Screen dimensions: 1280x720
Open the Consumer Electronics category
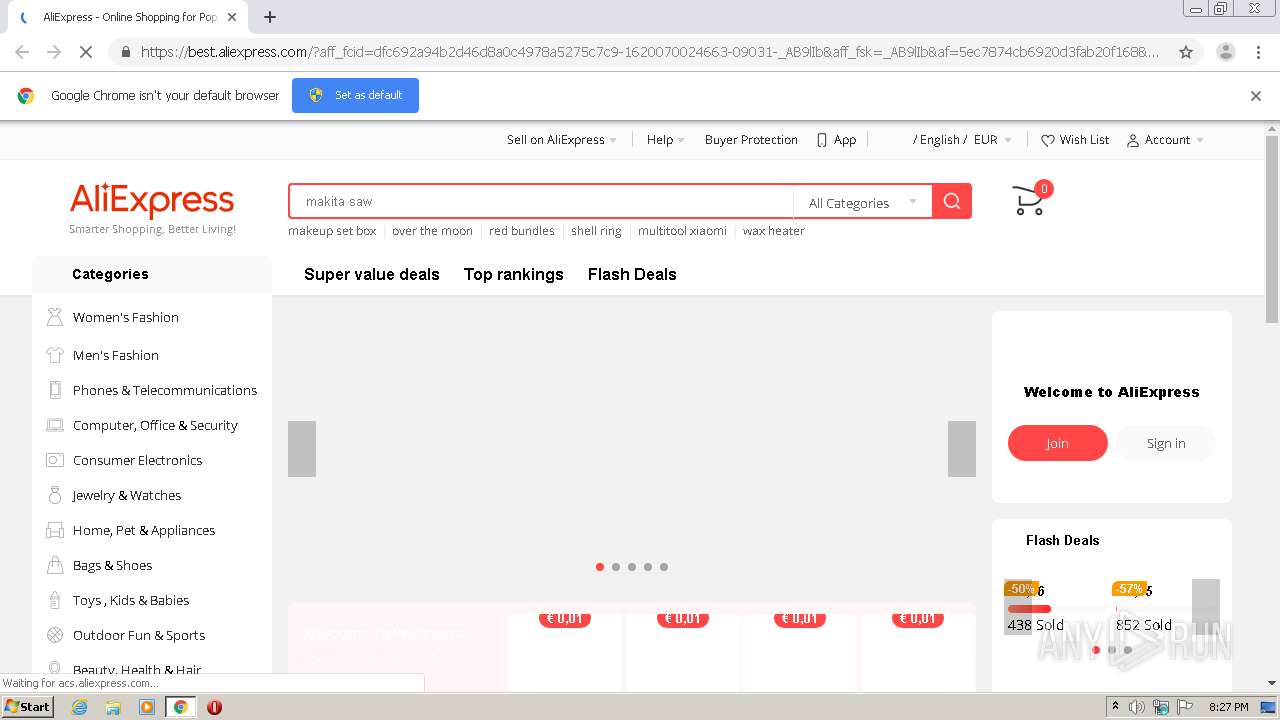pyautogui.click(x=138, y=460)
